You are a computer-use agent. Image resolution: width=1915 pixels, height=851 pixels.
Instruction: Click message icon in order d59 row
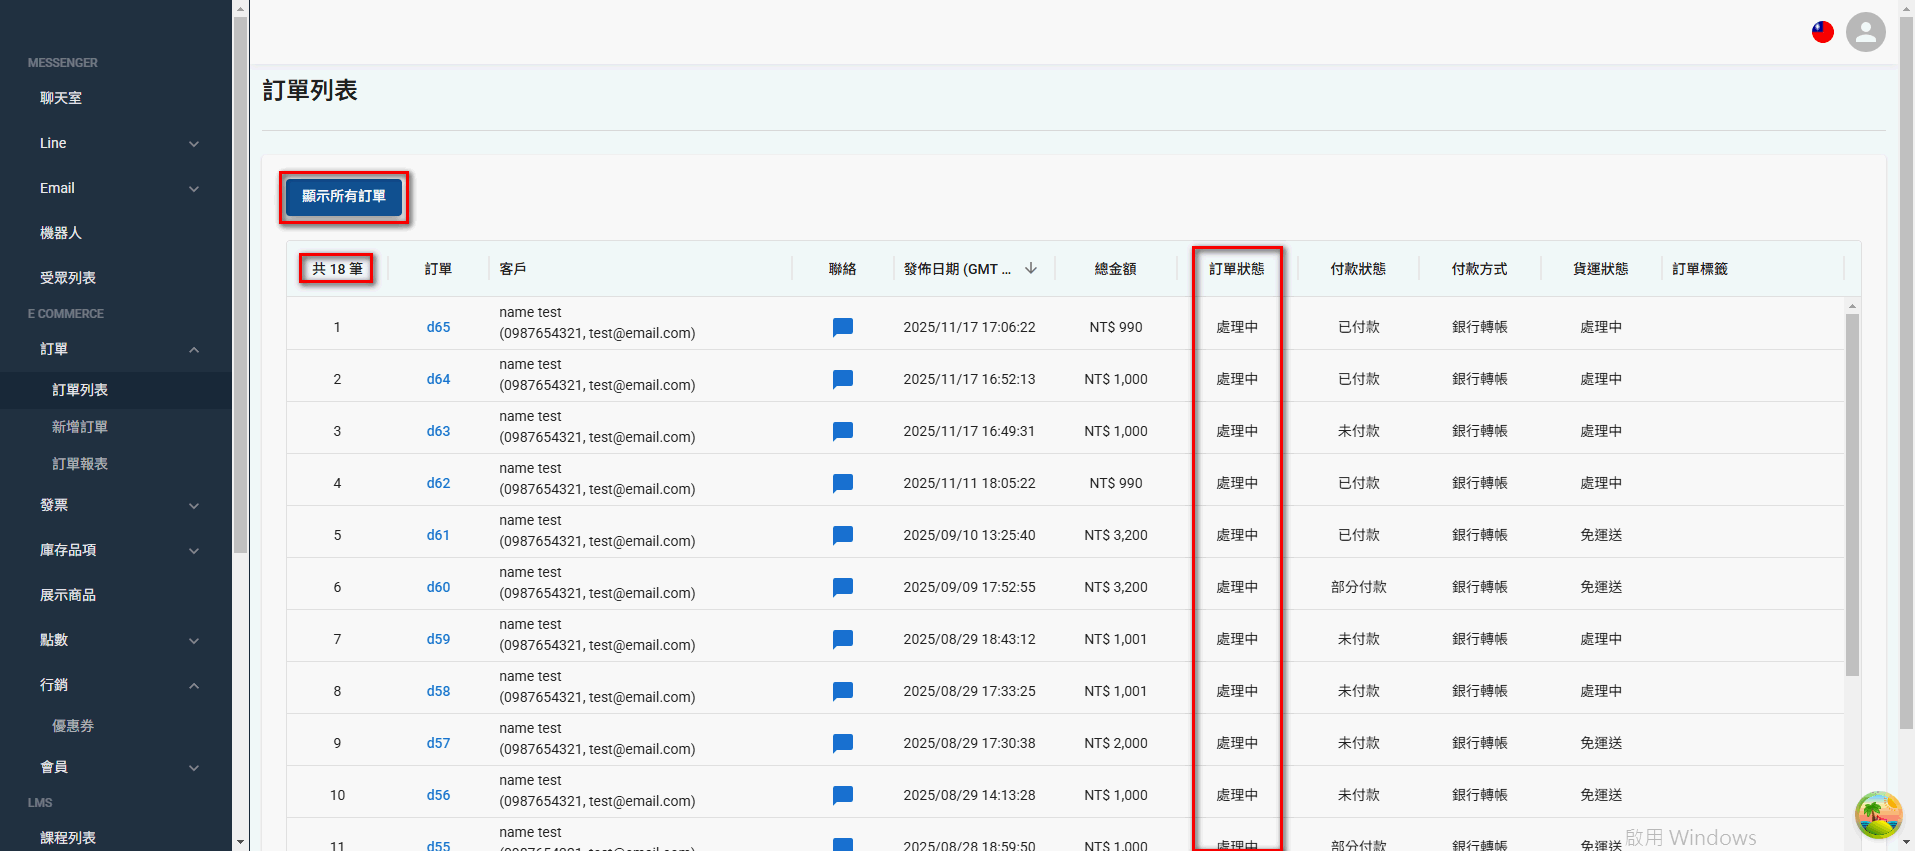tap(842, 639)
